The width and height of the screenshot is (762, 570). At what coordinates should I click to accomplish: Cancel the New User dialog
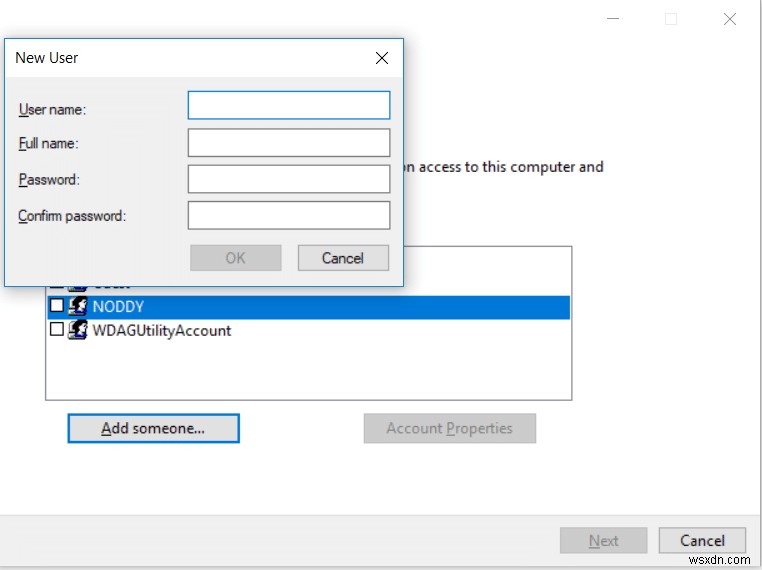pyautogui.click(x=343, y=258)
